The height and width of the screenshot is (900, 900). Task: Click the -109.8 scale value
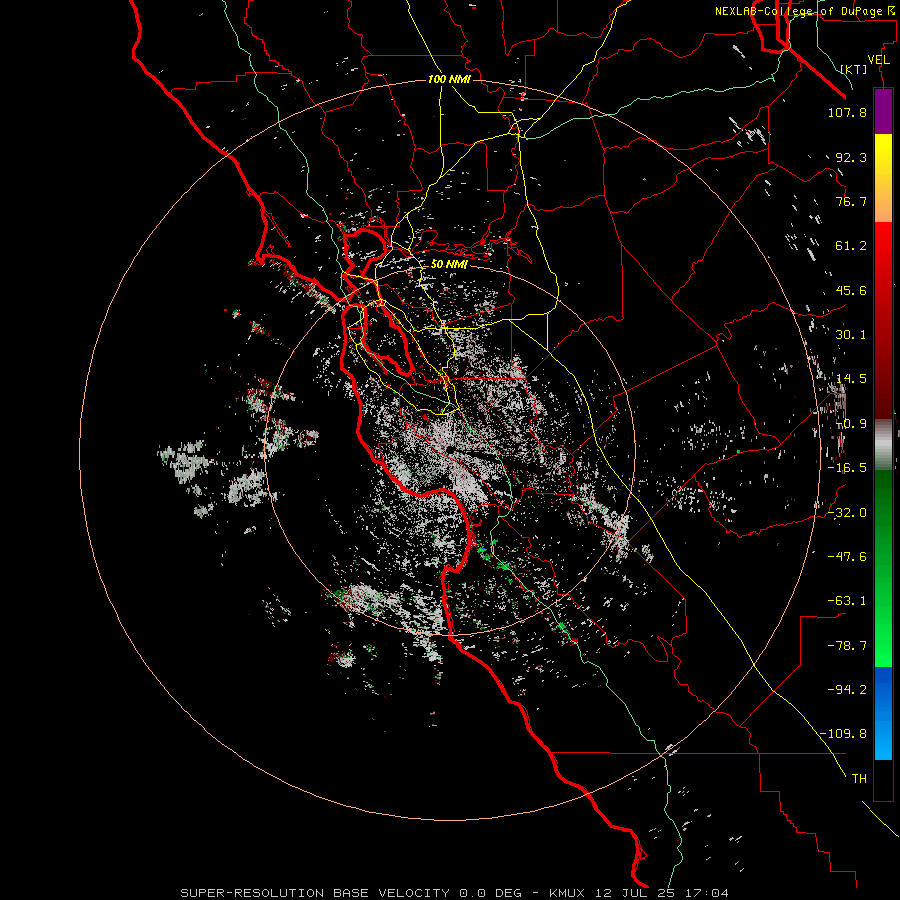(x=843, y=734)
